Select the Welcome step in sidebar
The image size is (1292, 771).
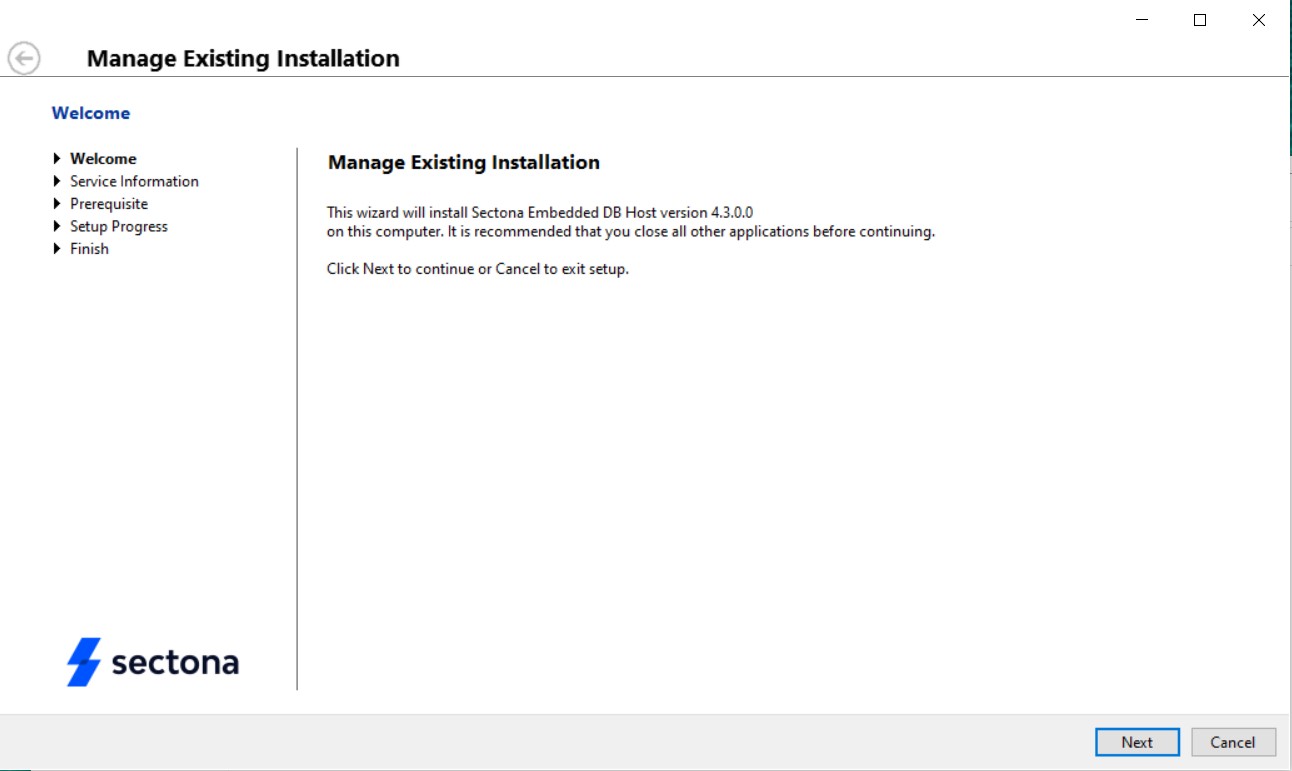click(103, 158)
